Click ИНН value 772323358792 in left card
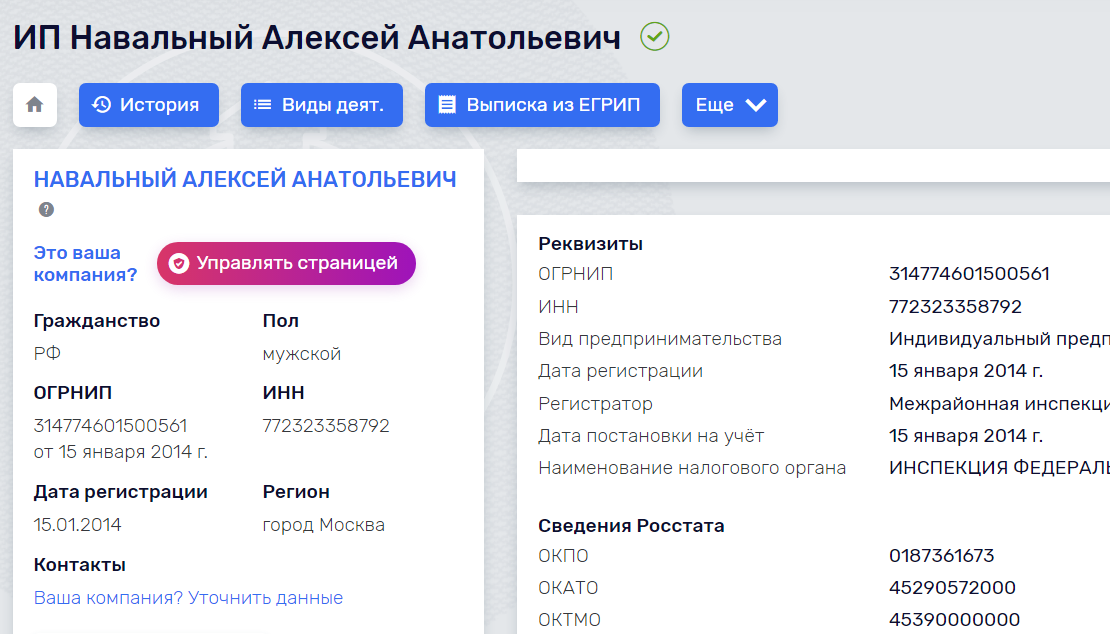 tap(326, 426)
